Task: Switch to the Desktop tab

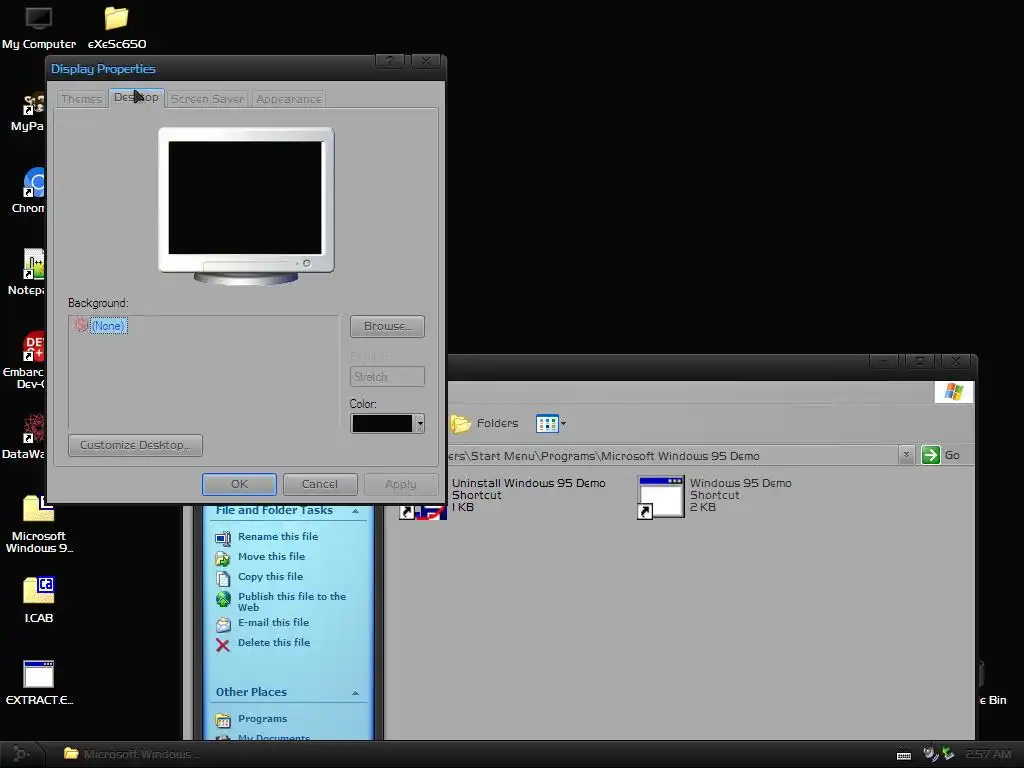Action: click(136, 98)
